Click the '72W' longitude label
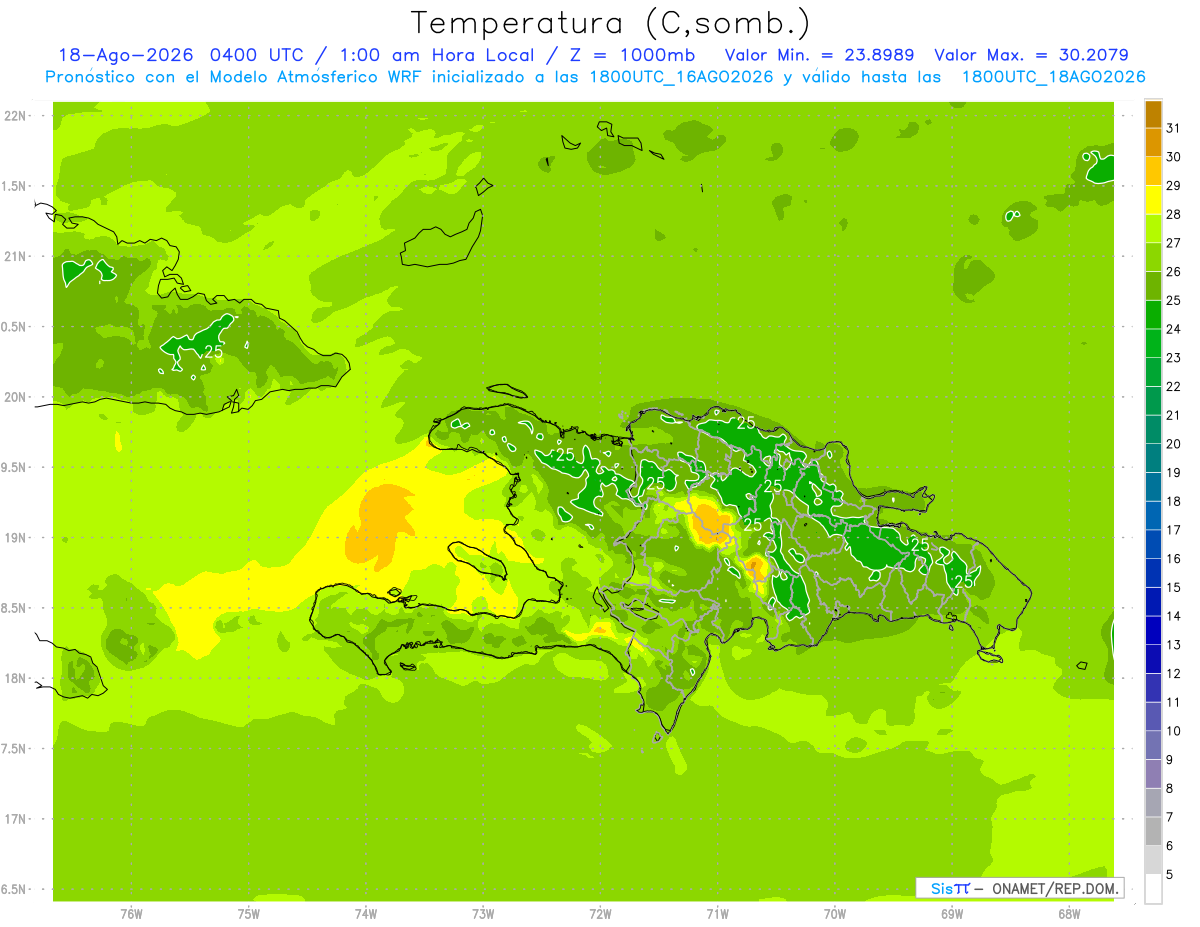 [x=600, y=914]
